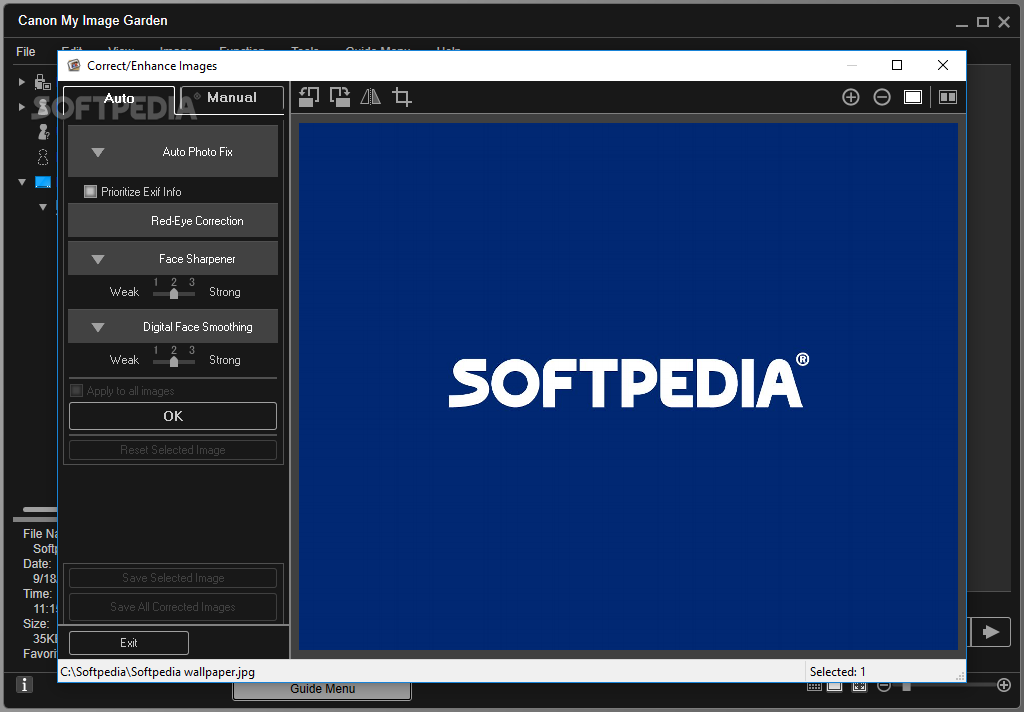The height and width of the screenshot is (712, 1024).
Task: Click the Correct/Enhance Images title icon
Action: tap(74, 65)
